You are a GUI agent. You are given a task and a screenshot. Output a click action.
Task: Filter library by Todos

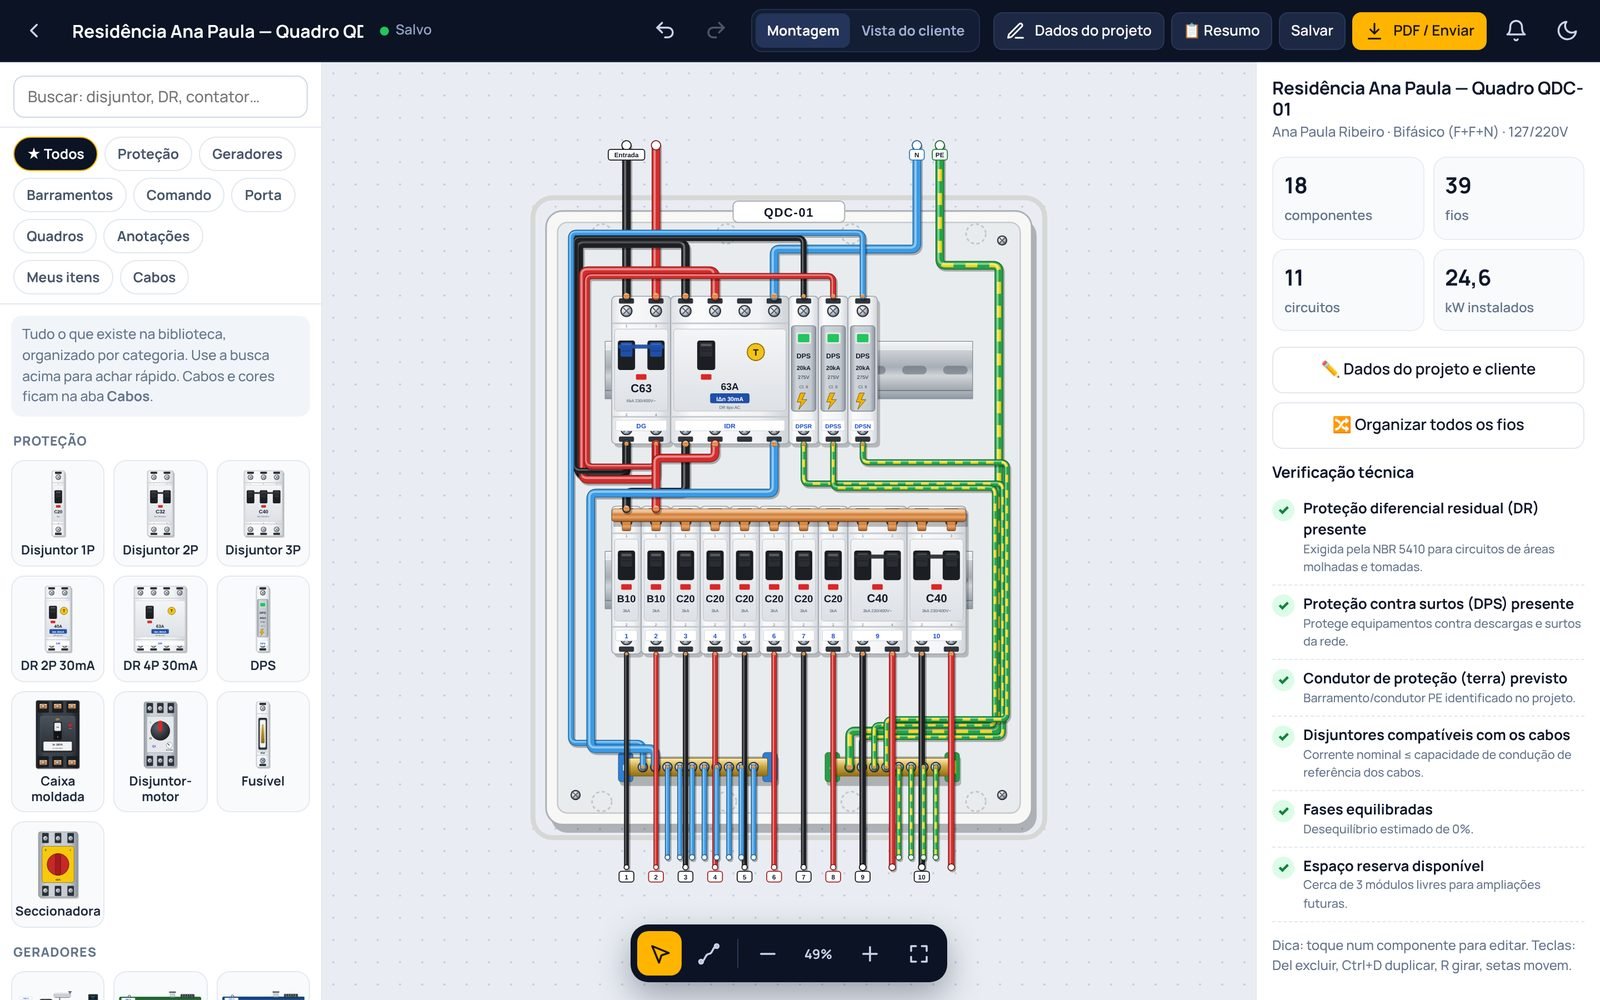point(56,154)
